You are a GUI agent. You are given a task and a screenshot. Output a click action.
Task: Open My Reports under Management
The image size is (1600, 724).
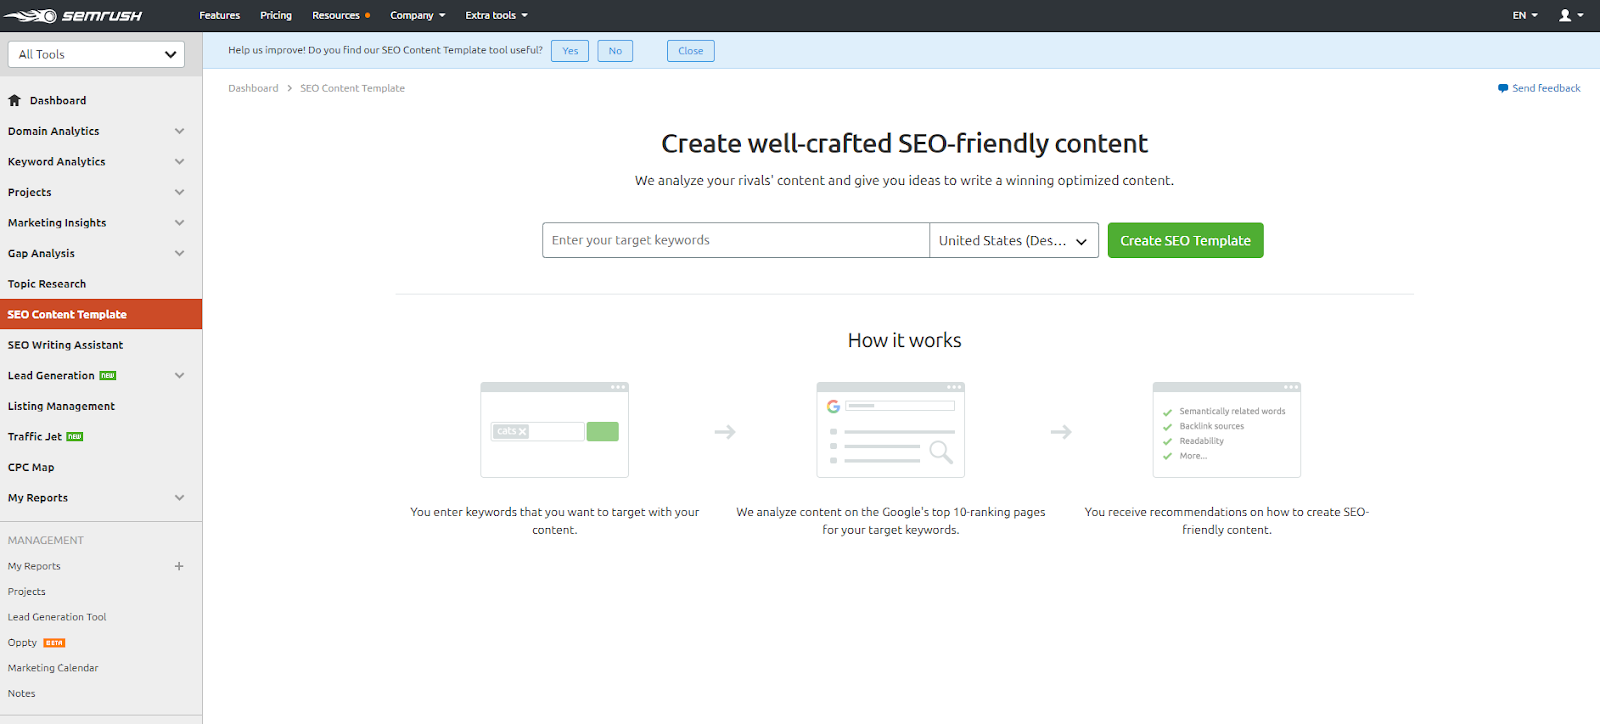pyautogui.click(x=34, y=566)
